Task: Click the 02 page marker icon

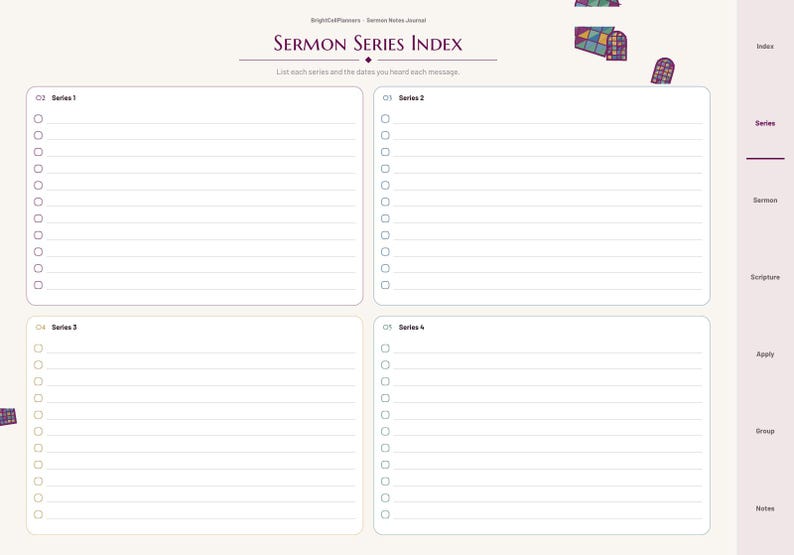Action: 41,98
